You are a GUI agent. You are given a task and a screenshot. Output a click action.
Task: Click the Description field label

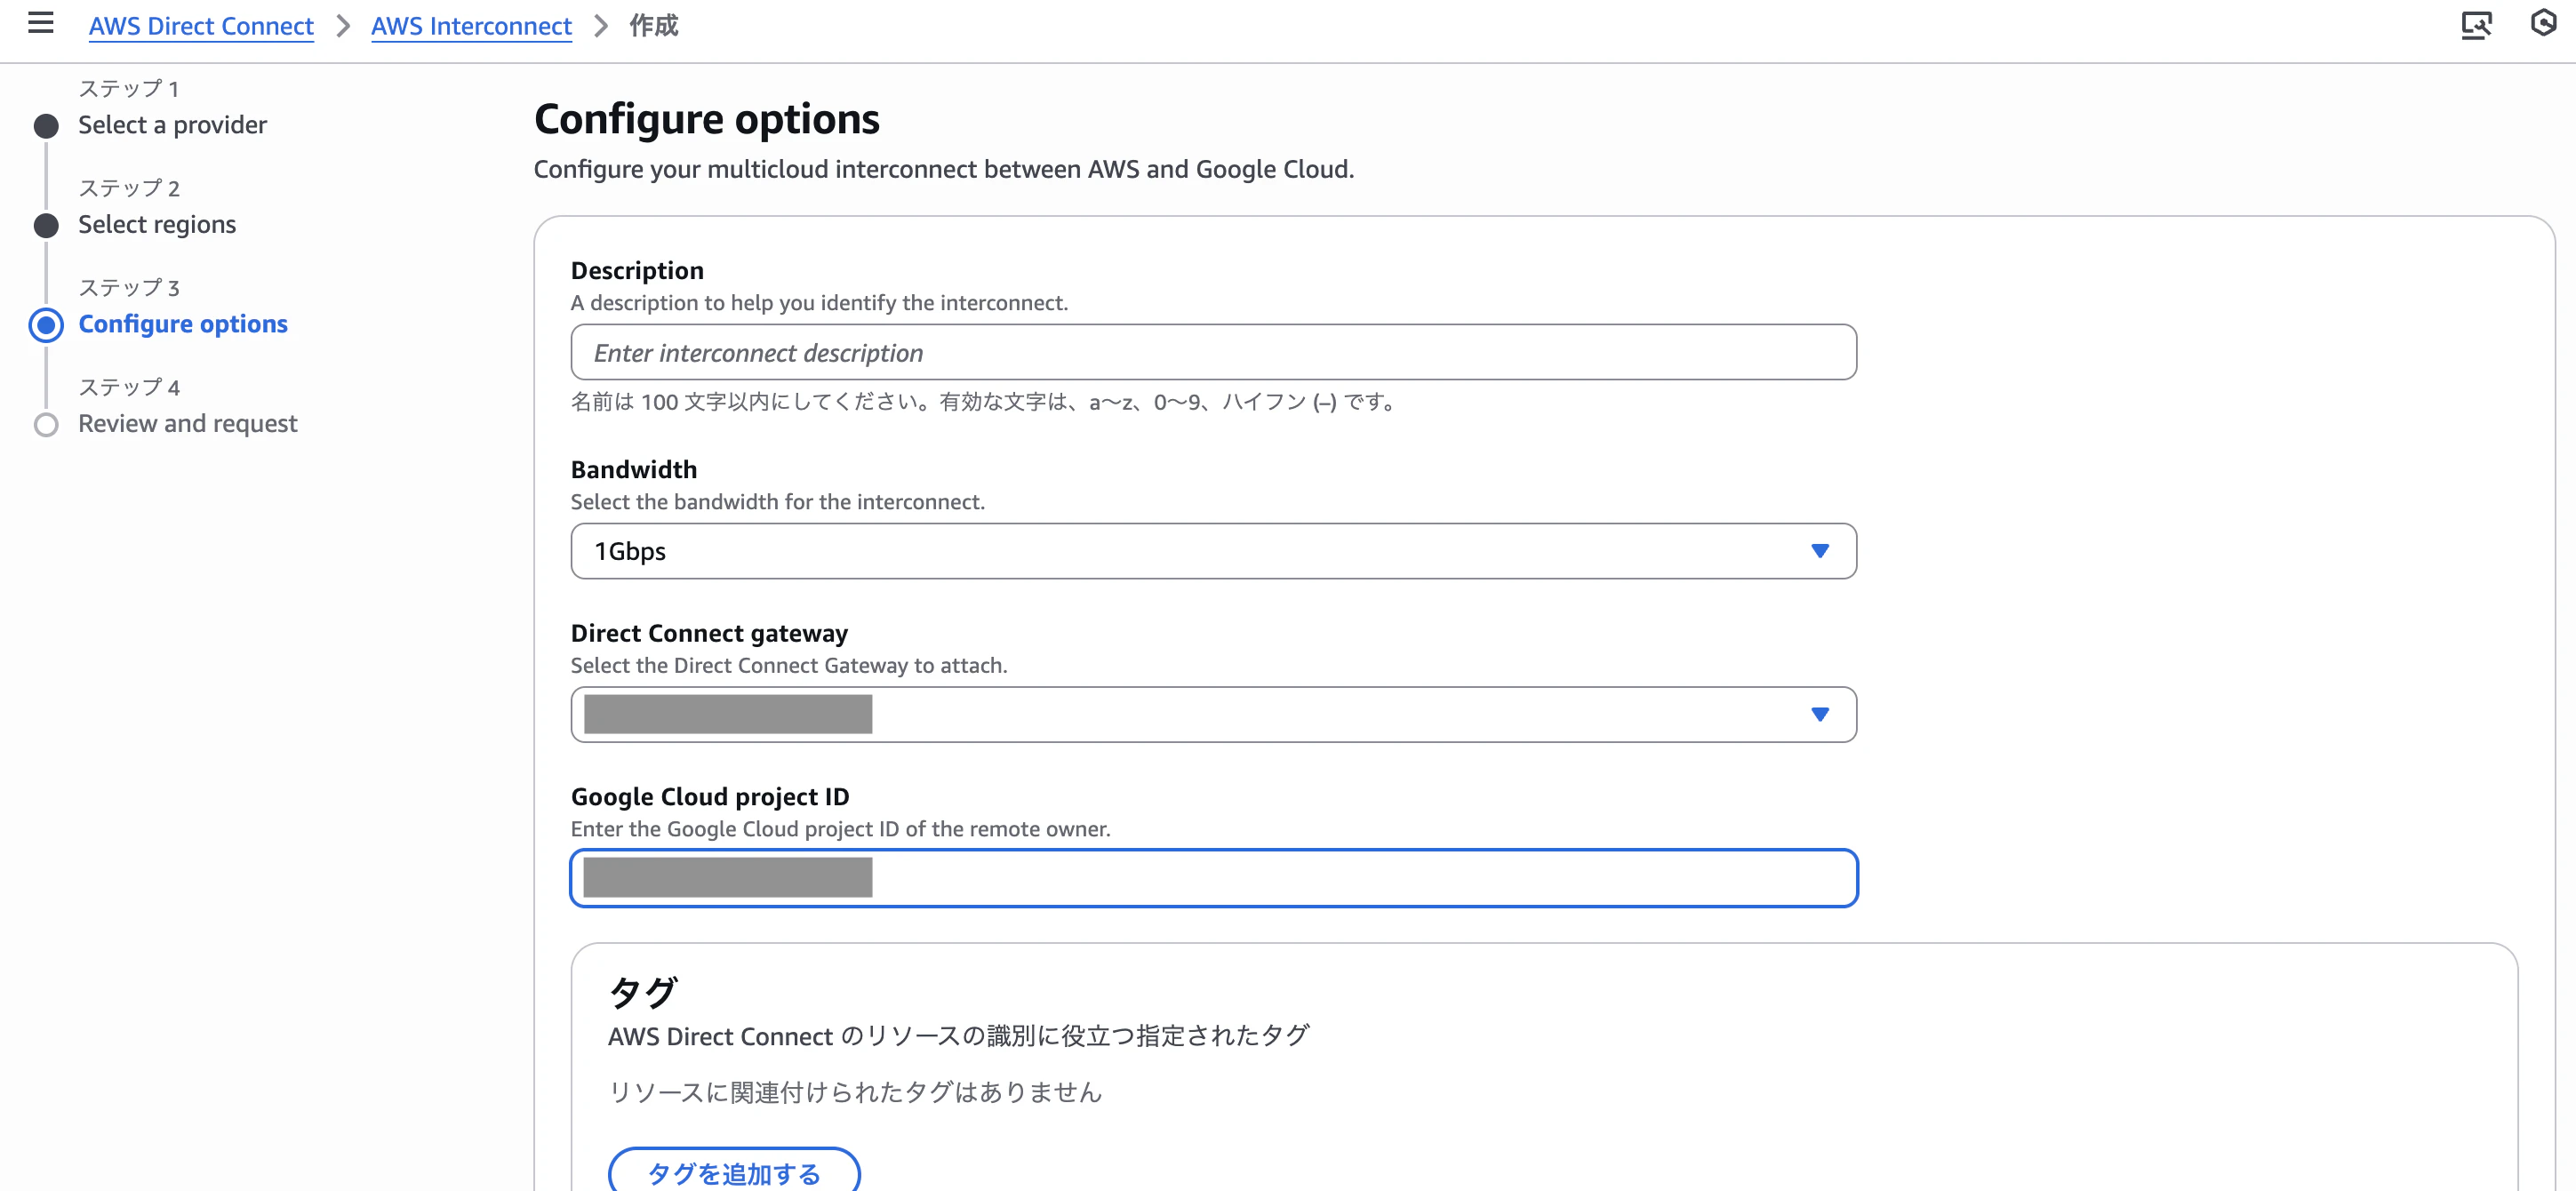point(637,270)
